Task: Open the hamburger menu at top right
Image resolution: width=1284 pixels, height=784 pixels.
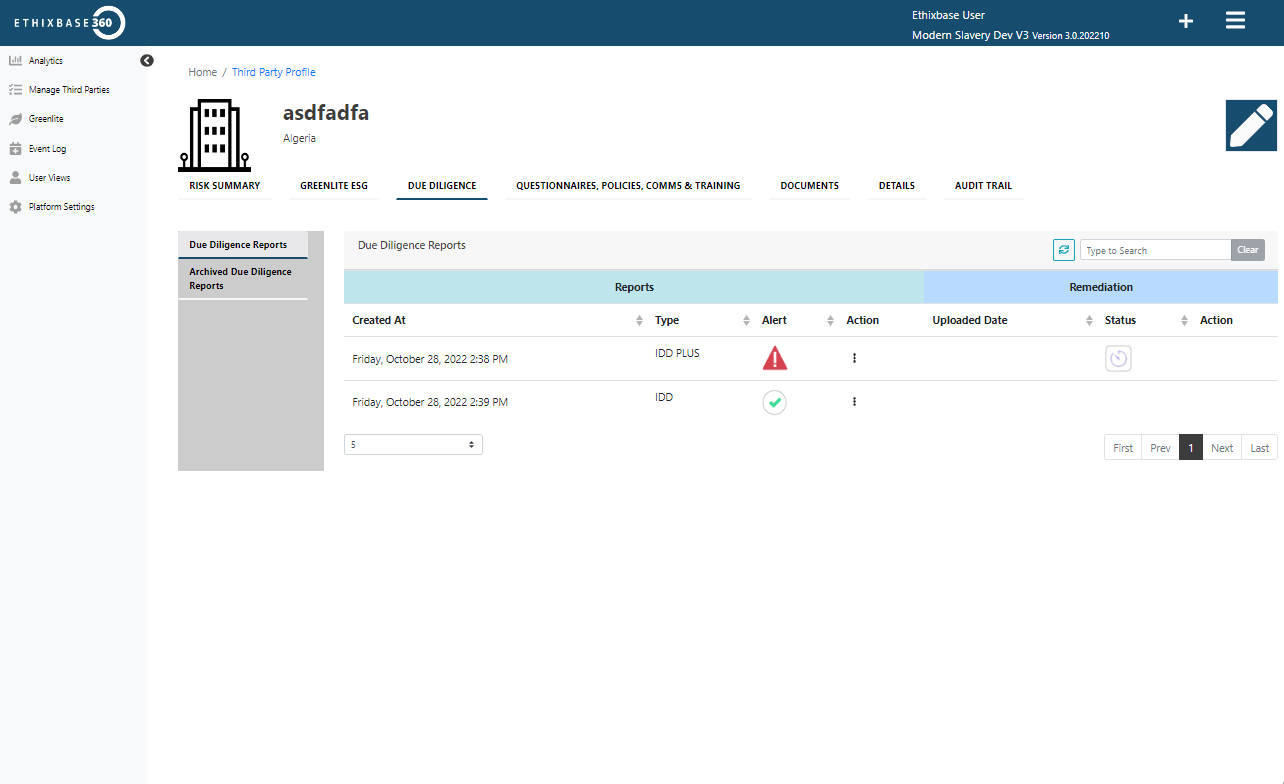Action: pos(1235,20)
